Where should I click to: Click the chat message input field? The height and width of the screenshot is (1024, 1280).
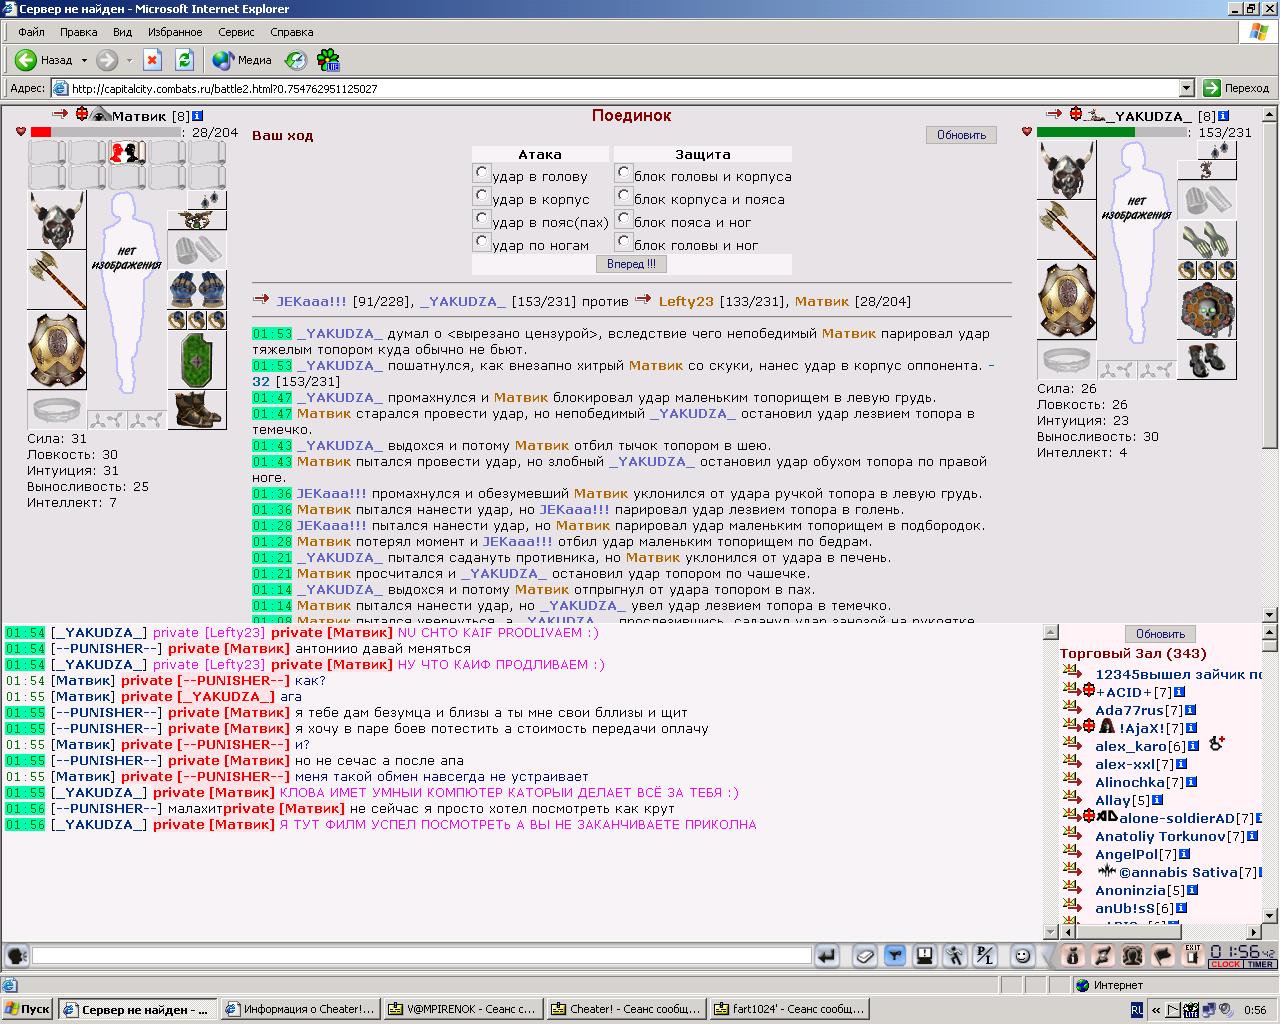pos(421,956)
